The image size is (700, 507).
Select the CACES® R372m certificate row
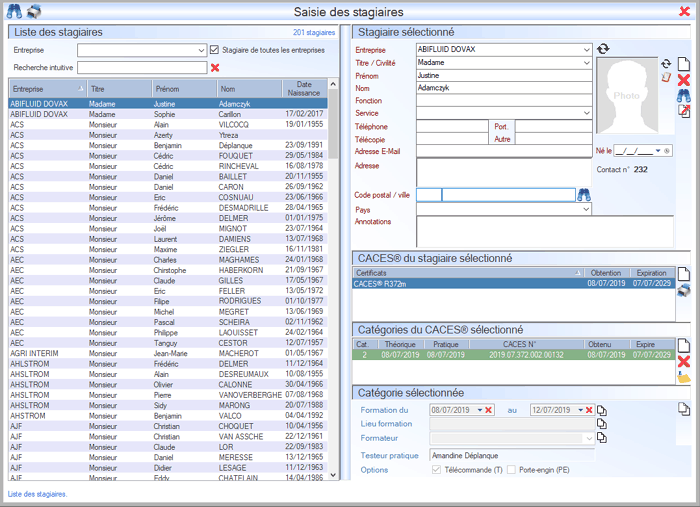pyautogui.click(x=513, y=283)
